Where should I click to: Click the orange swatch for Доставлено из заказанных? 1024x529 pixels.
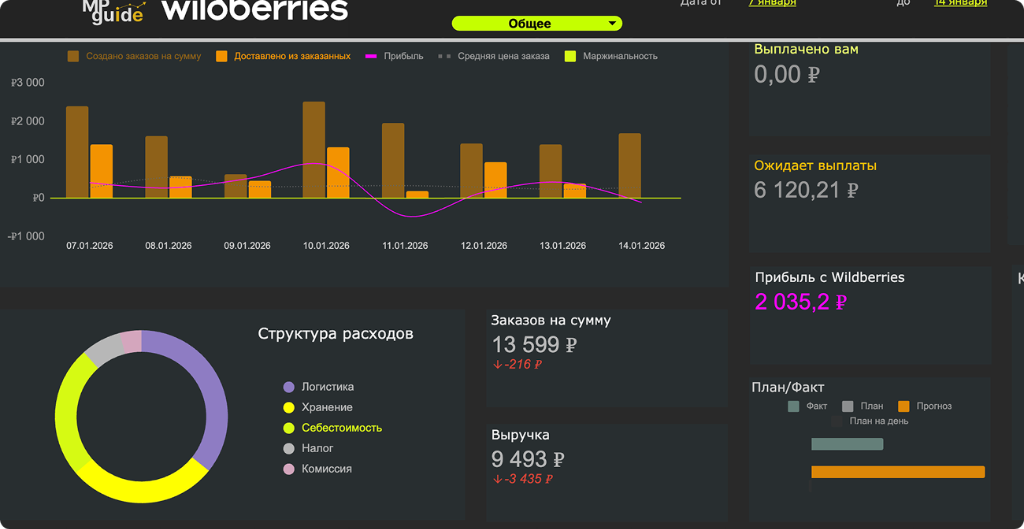click(x=222, y=56)
